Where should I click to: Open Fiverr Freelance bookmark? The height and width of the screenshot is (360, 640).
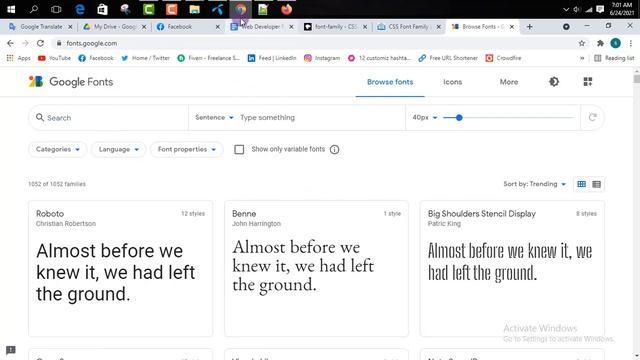click(x=209, y=58)
